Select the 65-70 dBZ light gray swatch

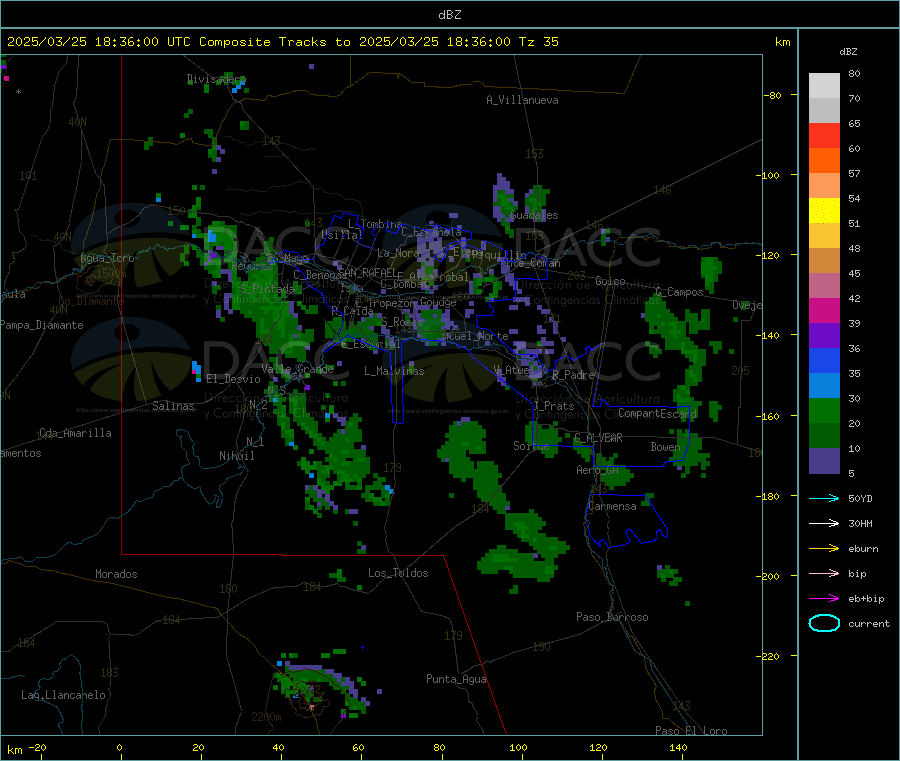click(824, 110)
